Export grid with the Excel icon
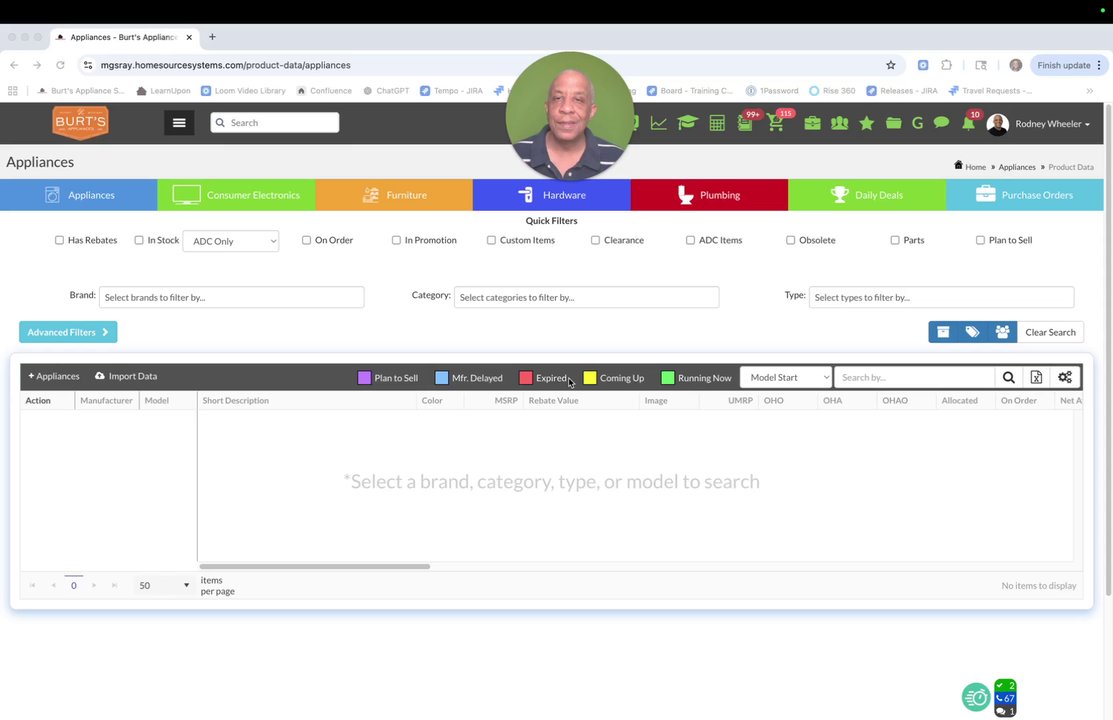 click(1036, 377)
